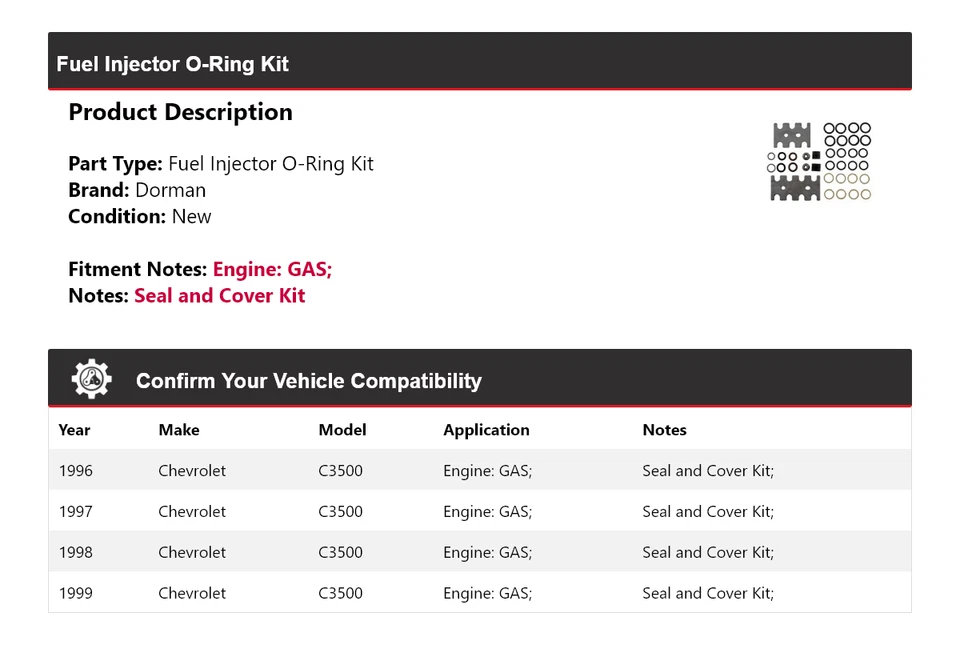This screenshot has height=645, width=960.
Task: Click the Fuel Injector O-Ring Kit title bar
Action: coord(173,64)
